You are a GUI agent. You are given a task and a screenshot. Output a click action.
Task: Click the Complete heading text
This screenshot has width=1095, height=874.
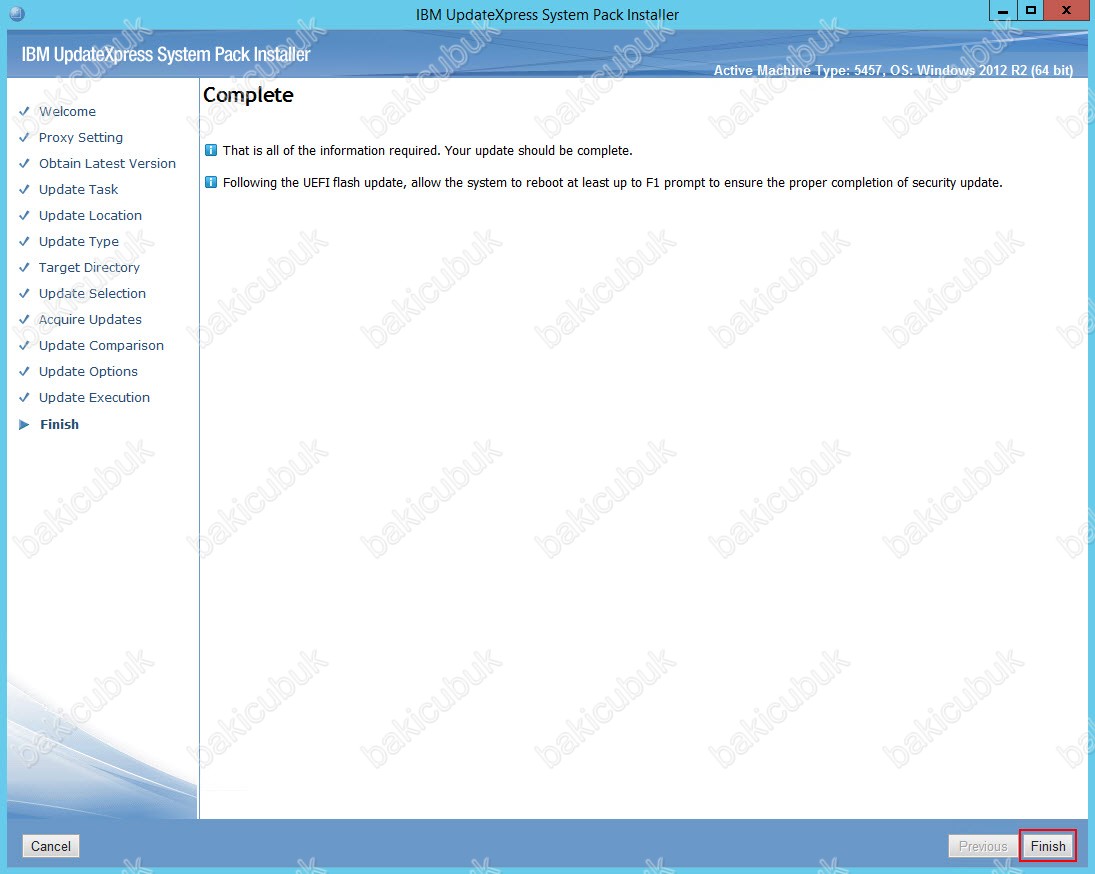248,95
